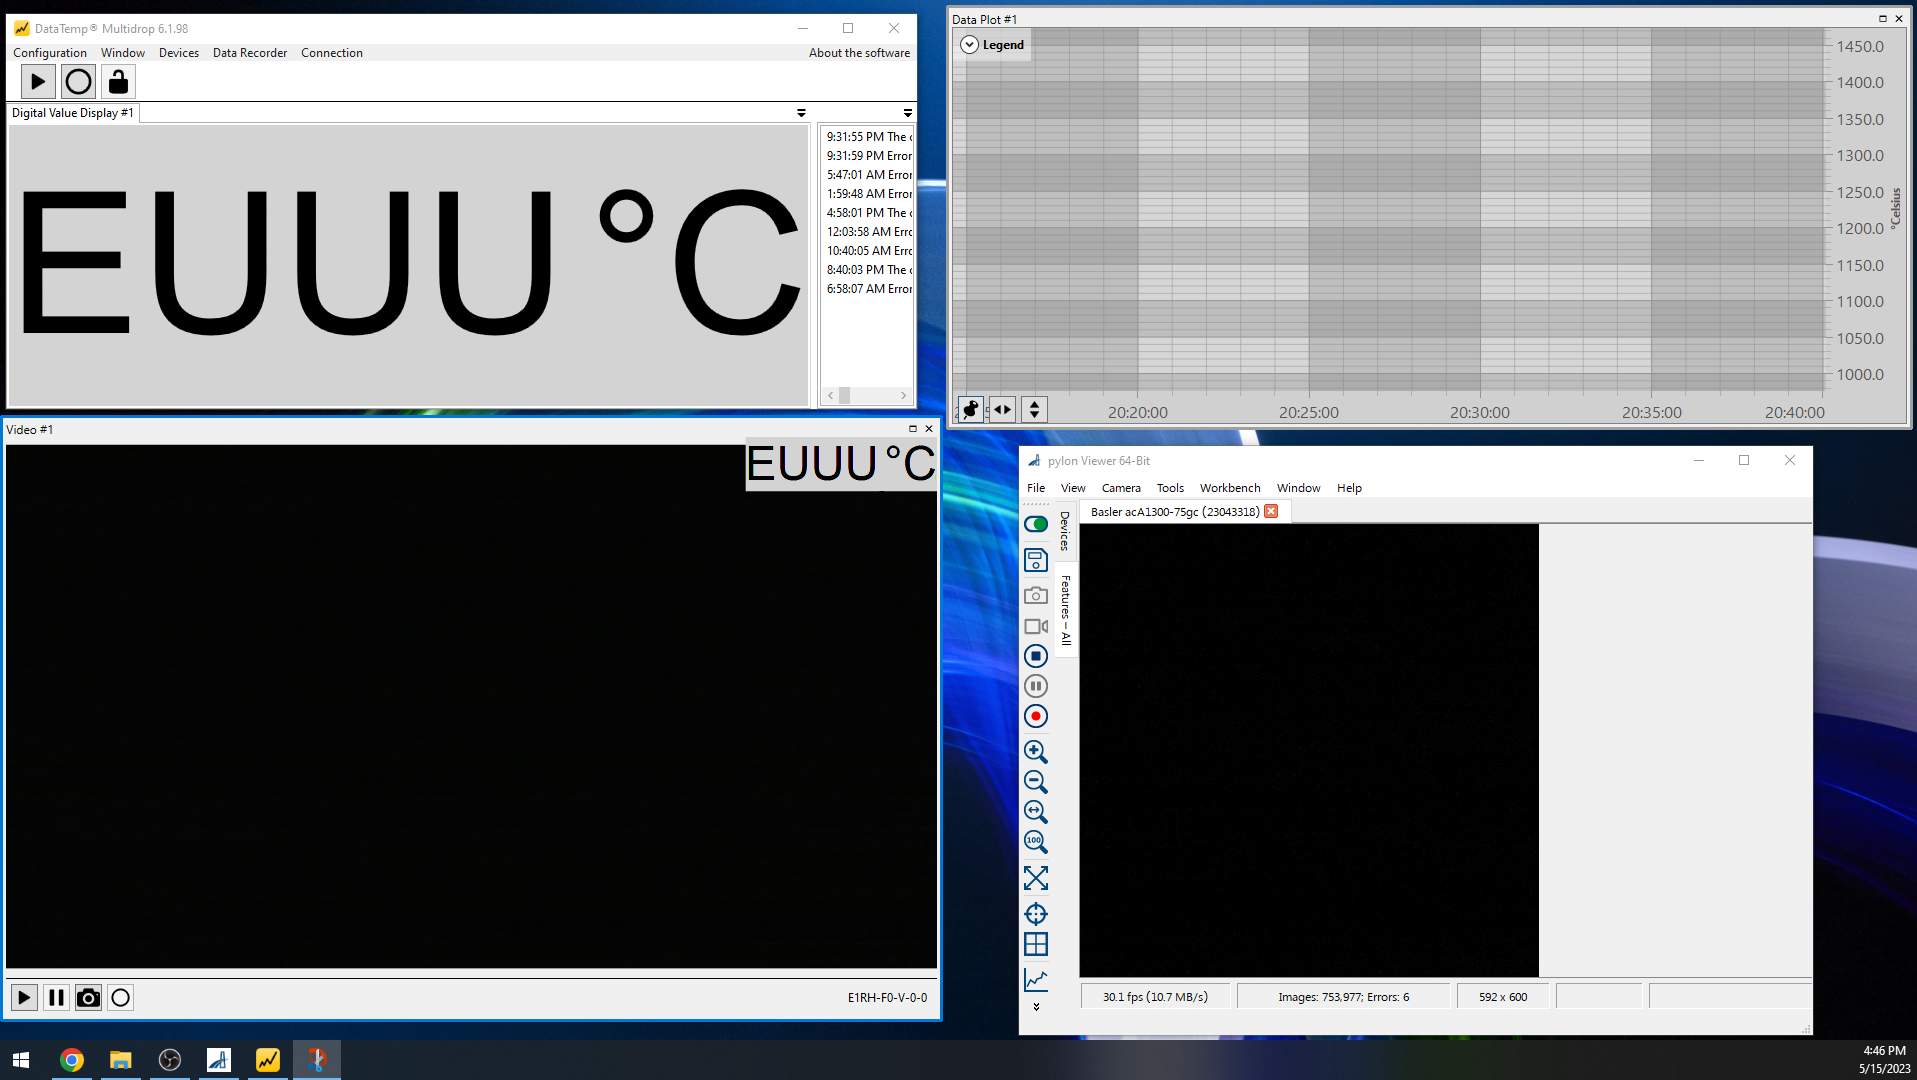The width and height of the screenshot is (1917, 1080).
Task: Open the pylon Viewer File menu
Action: tap(1036, 488)
